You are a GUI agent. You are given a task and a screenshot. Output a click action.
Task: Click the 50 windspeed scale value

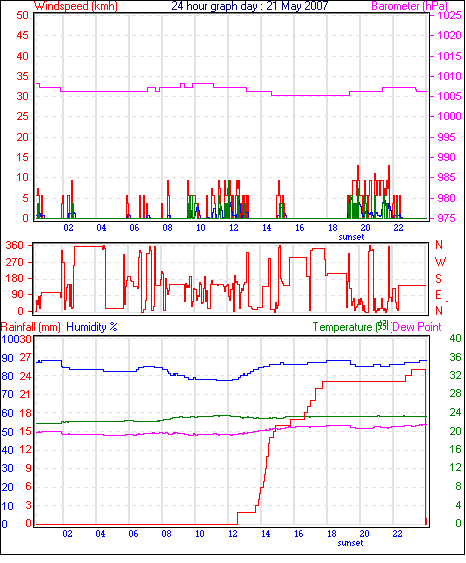pyautogui.click(x=23, y=15)
